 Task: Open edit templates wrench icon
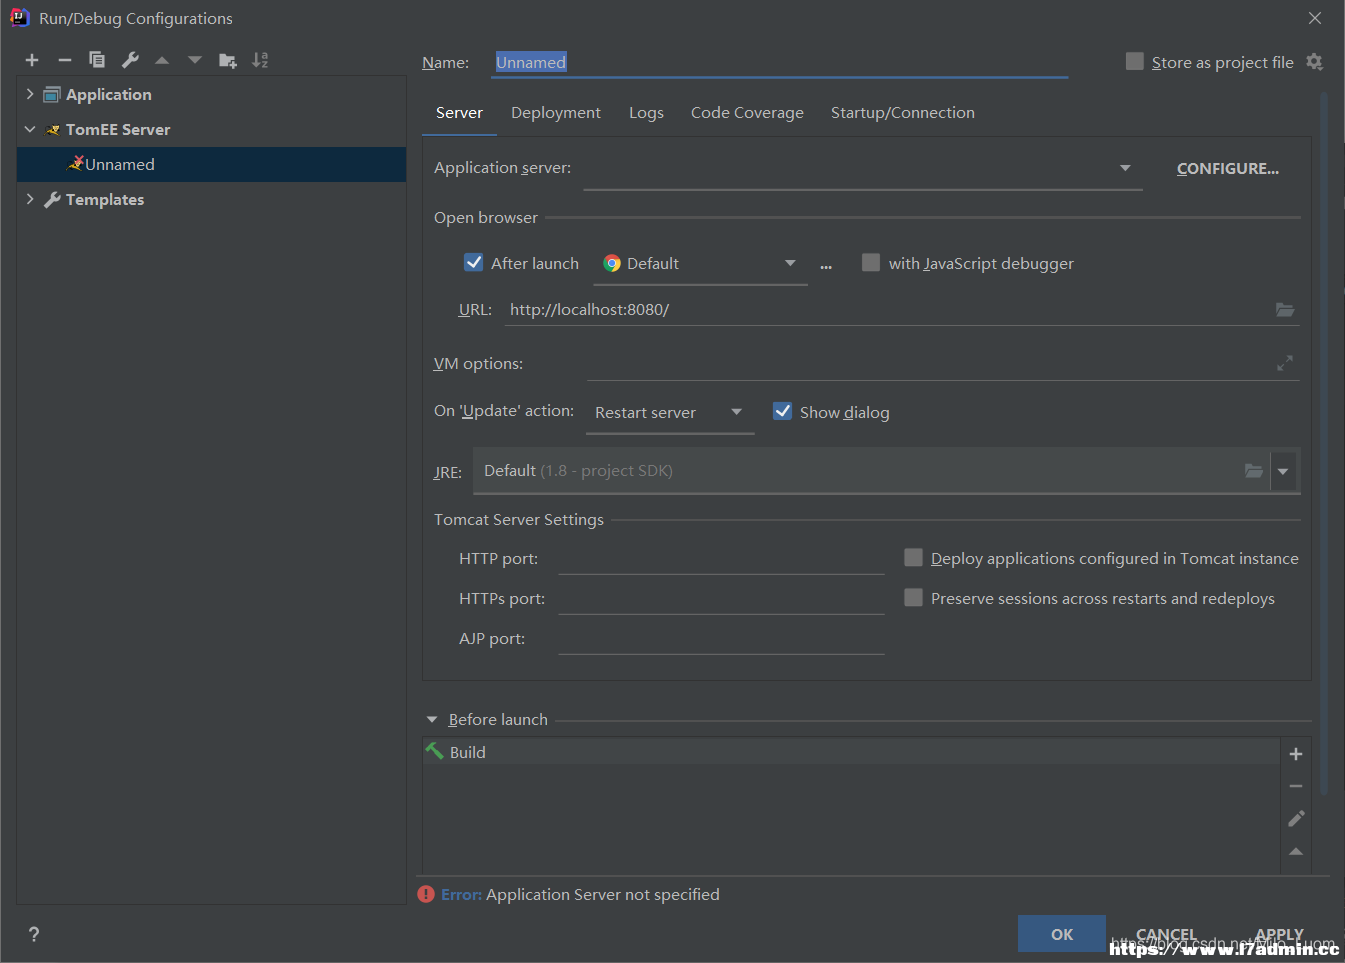pyautogui.click(x=130, y=60)
